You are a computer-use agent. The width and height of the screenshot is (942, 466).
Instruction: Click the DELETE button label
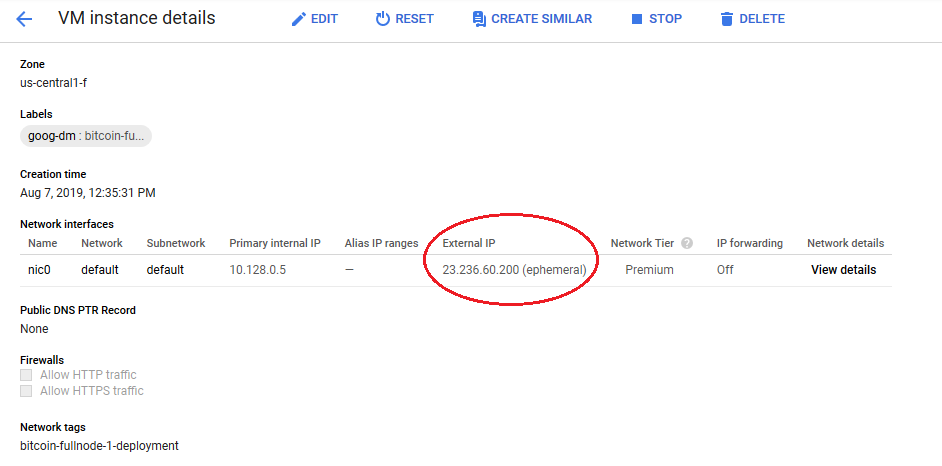coord(762,19)
